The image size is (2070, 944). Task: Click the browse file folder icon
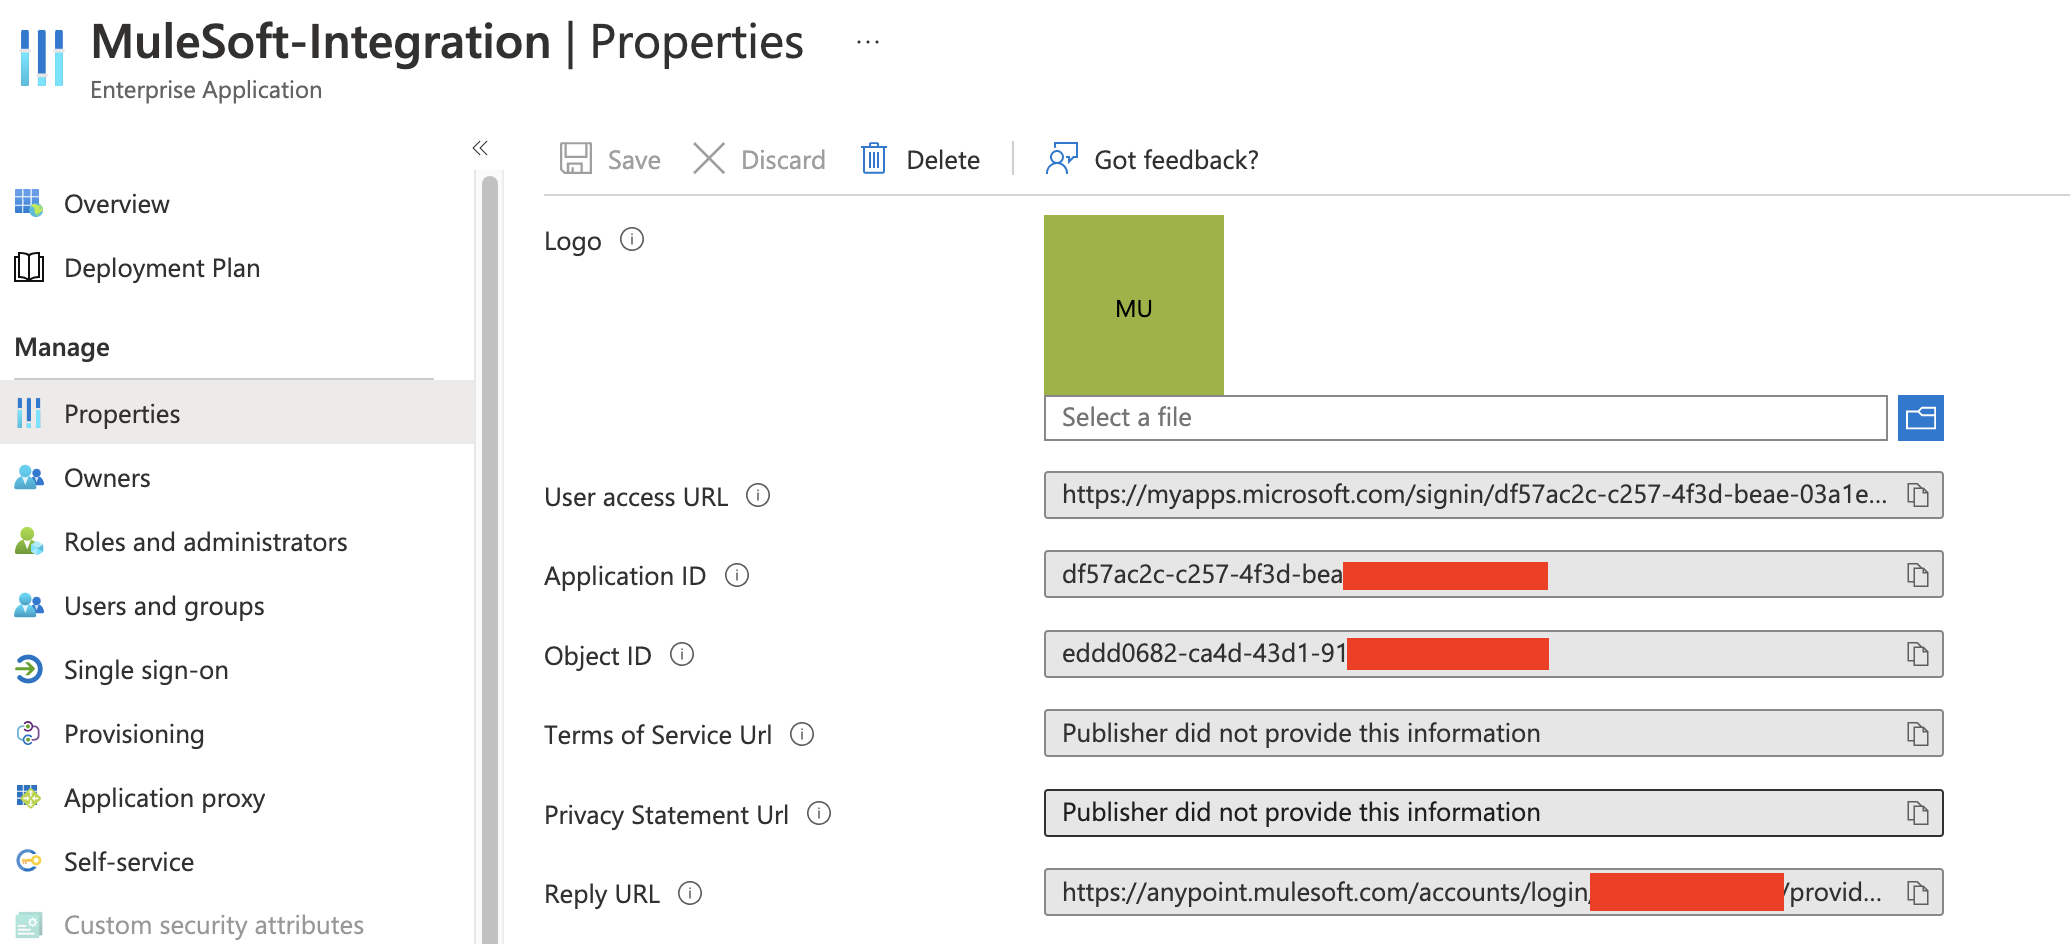click(x=1920, y=418)
